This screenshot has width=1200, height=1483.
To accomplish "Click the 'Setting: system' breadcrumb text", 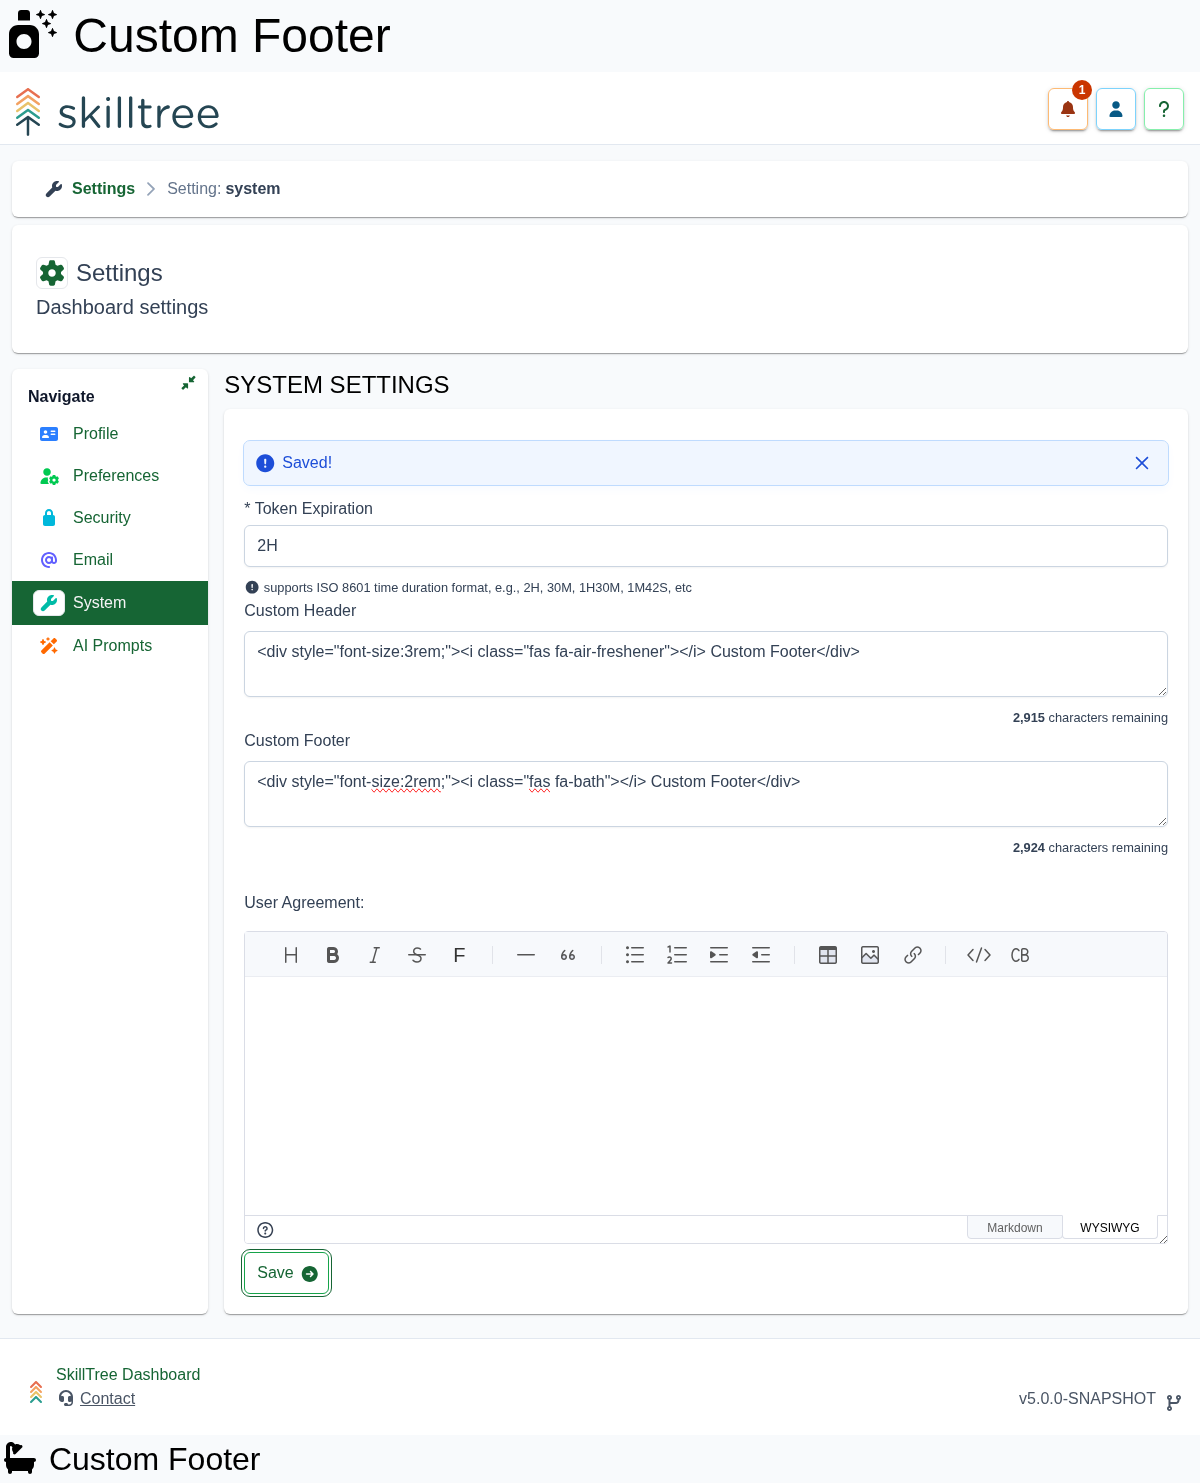I will [x=223, y=188].
